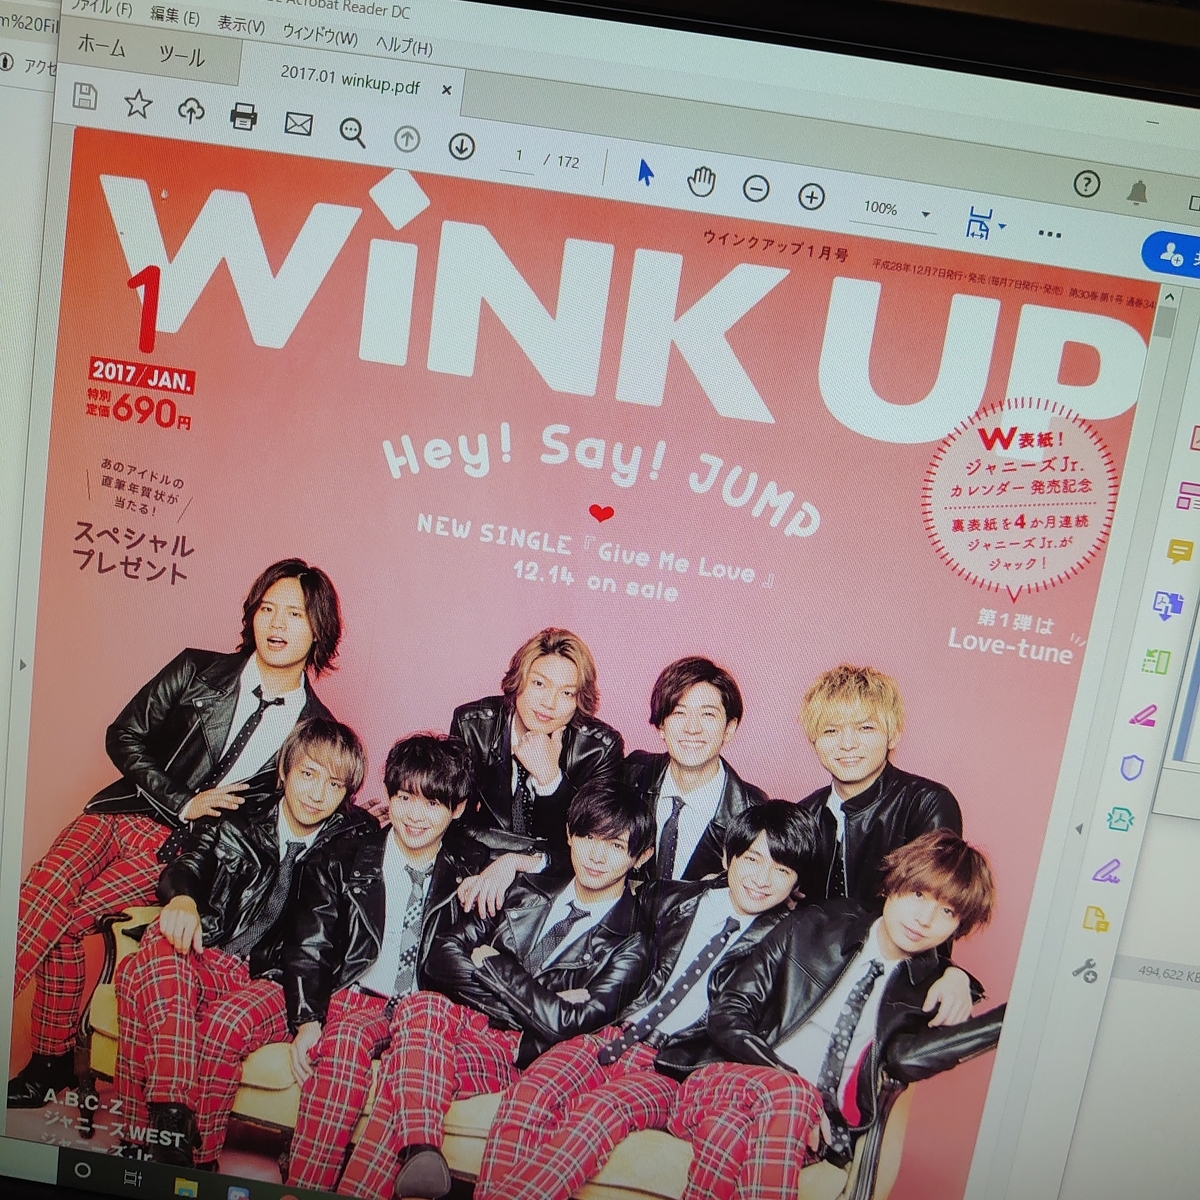Open dropdown arrow beside fit-page icon
Screen dimensions: 1200x1200
1002,228
